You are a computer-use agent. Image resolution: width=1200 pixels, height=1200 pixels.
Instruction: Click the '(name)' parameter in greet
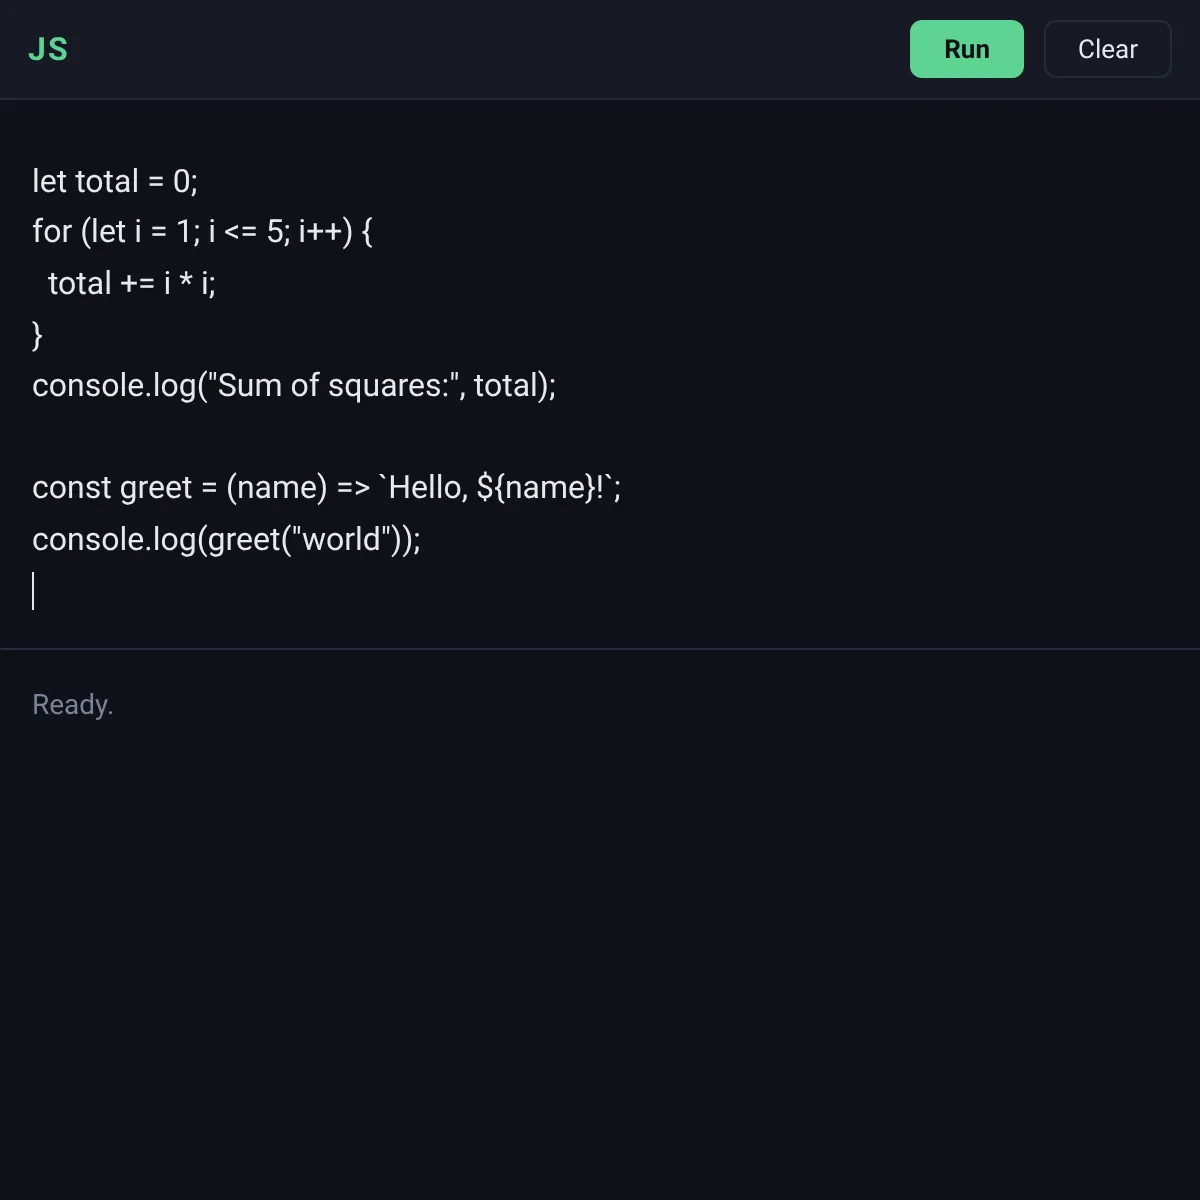tap(277, 487)
